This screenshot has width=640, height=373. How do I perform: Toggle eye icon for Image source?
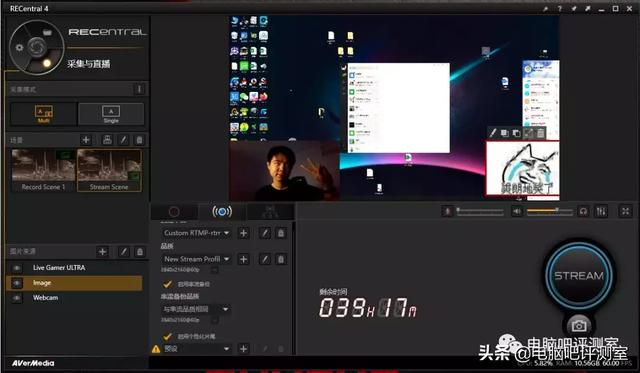point(16,283)
